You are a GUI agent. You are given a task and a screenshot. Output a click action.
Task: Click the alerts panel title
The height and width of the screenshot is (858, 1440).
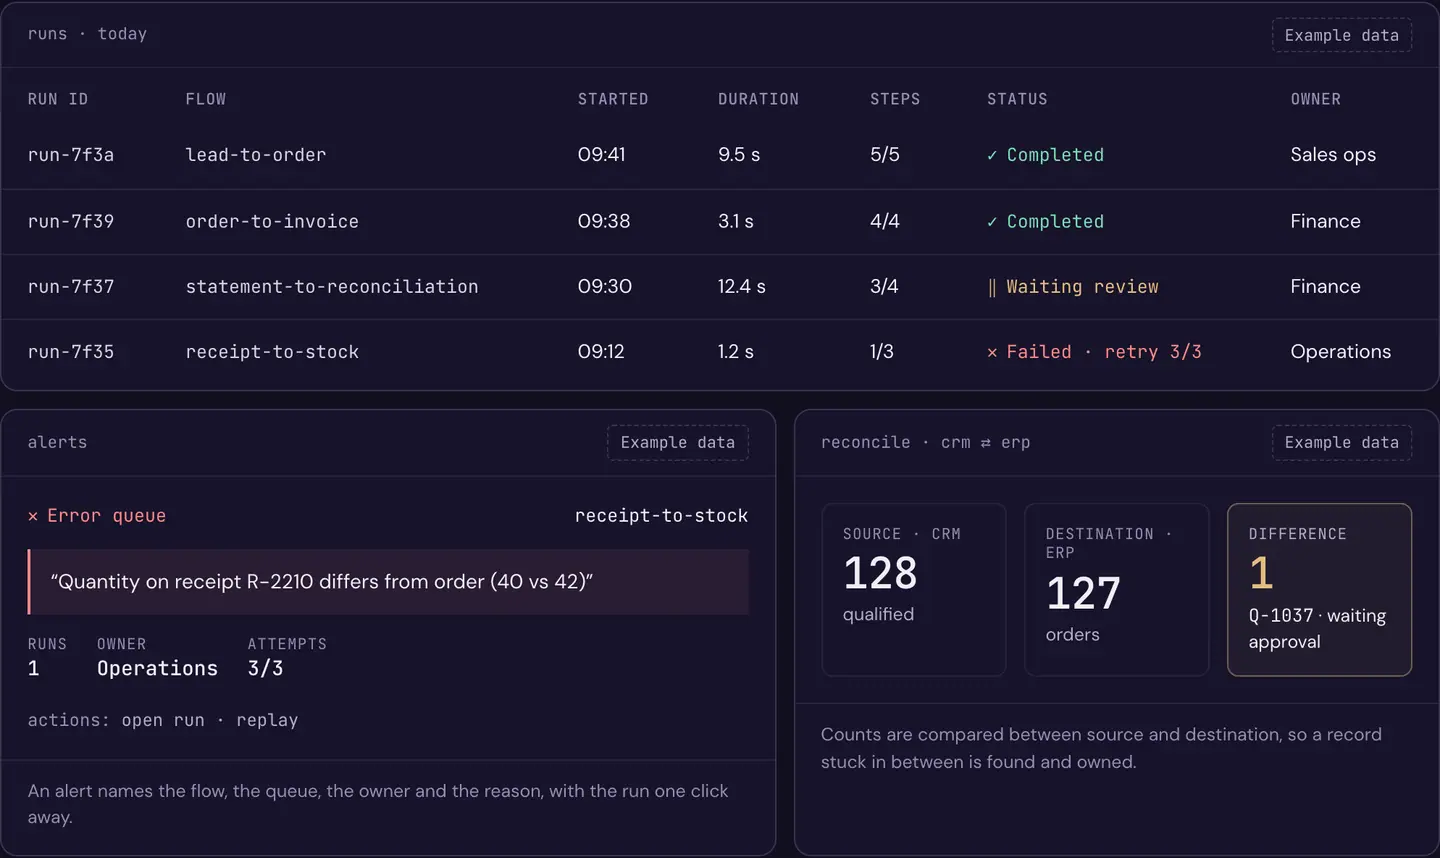57,442
